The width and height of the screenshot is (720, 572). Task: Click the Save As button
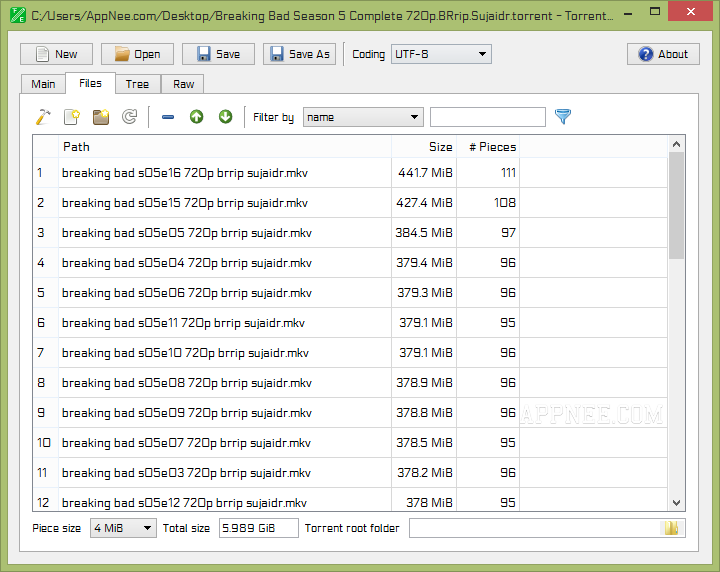(299, 54)
